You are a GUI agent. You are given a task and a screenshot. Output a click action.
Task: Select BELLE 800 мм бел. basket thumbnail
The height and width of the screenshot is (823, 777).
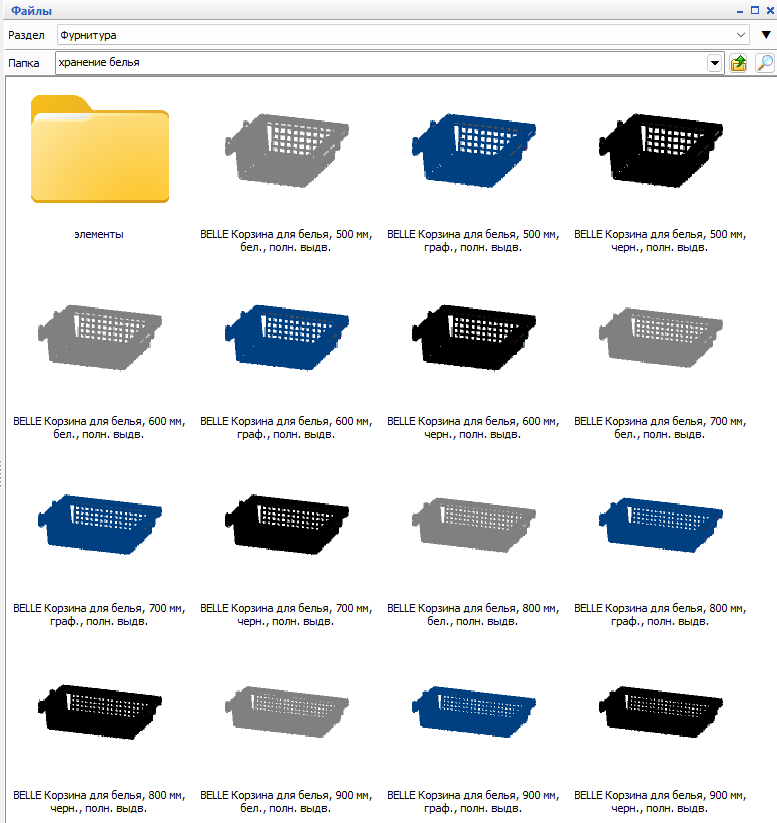click(x=474, y=524)
